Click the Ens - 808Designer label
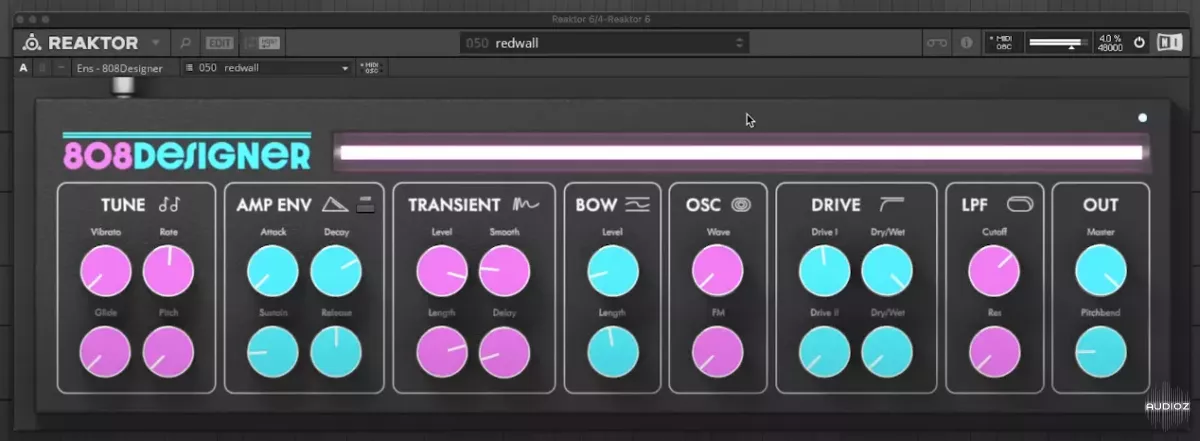This screenshot has width=1200, height=441. click(x=120, y=68)
